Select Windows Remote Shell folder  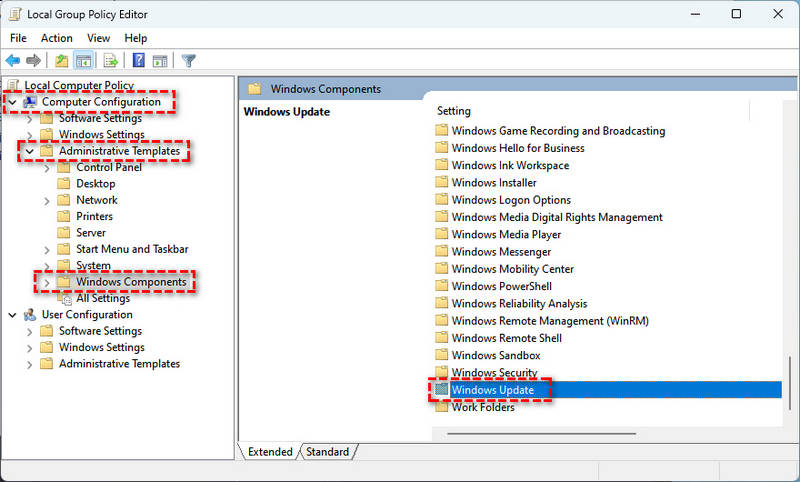tap(507, 338)
